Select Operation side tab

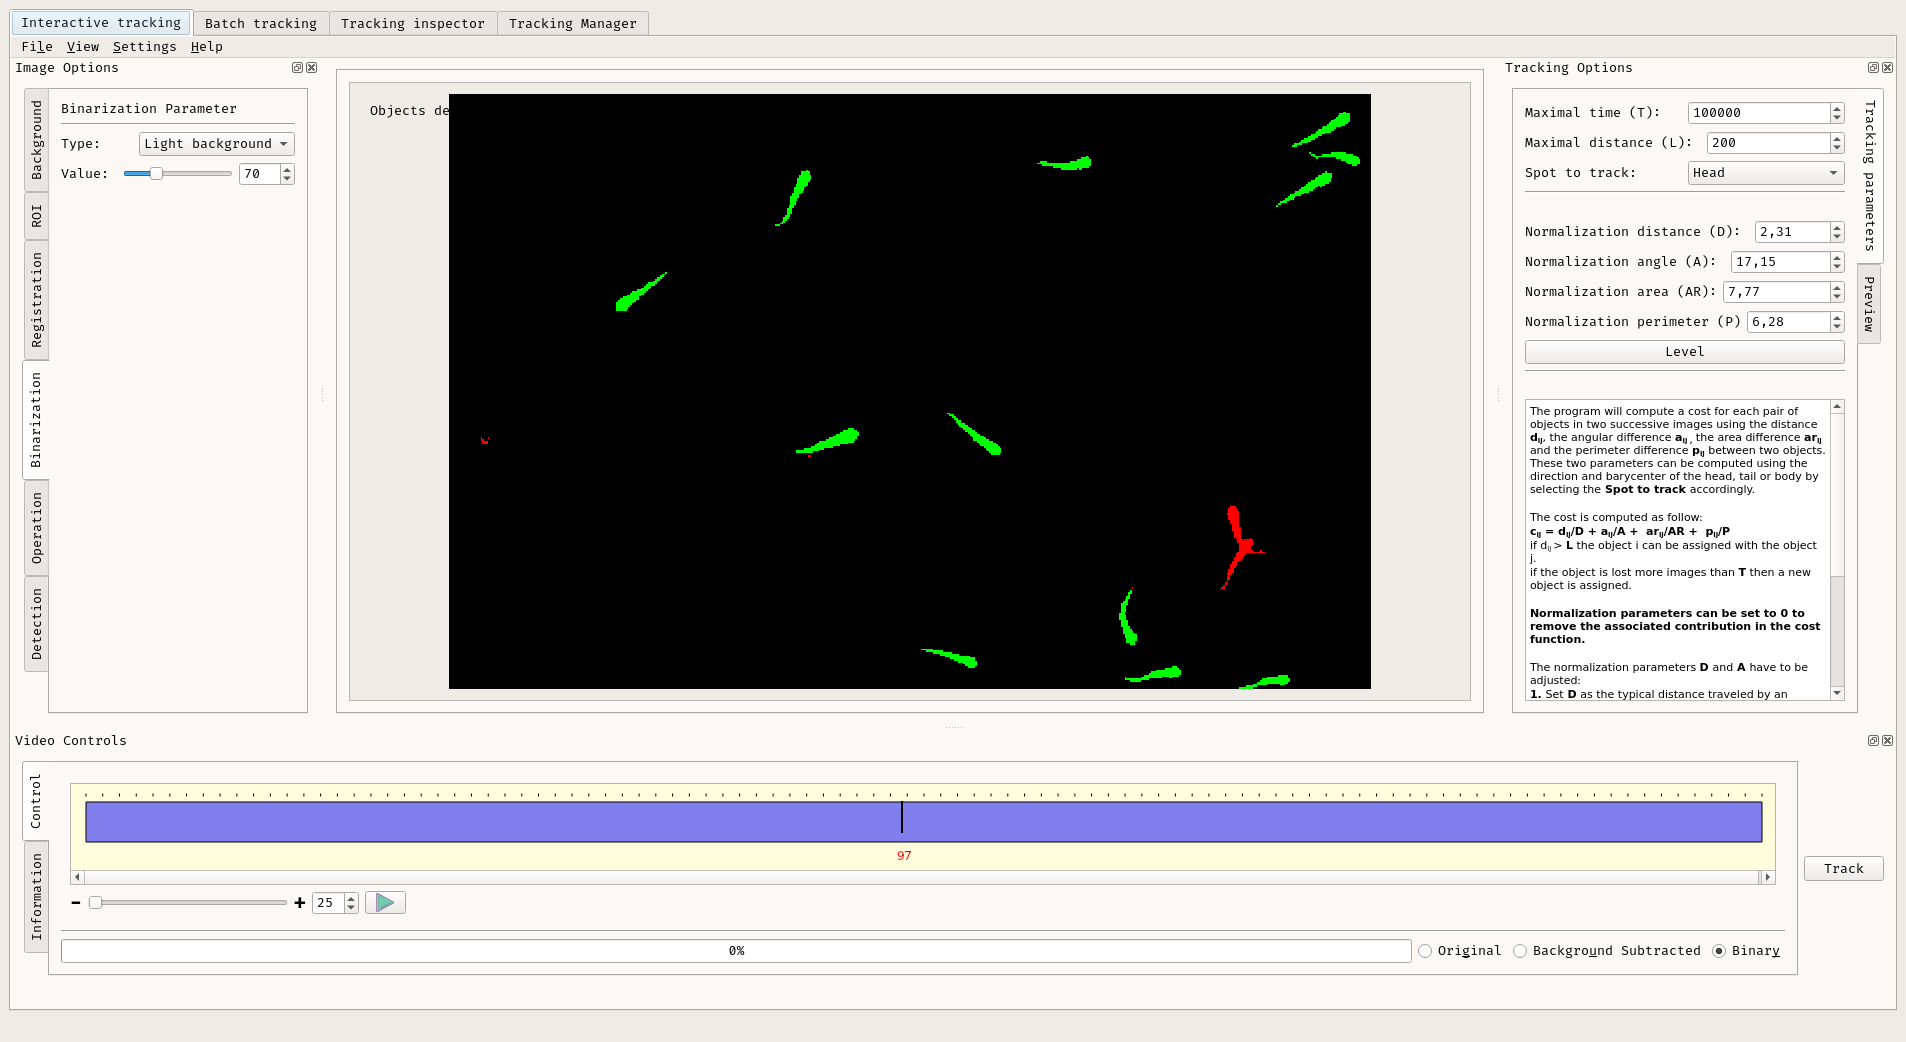coord(37,528)
